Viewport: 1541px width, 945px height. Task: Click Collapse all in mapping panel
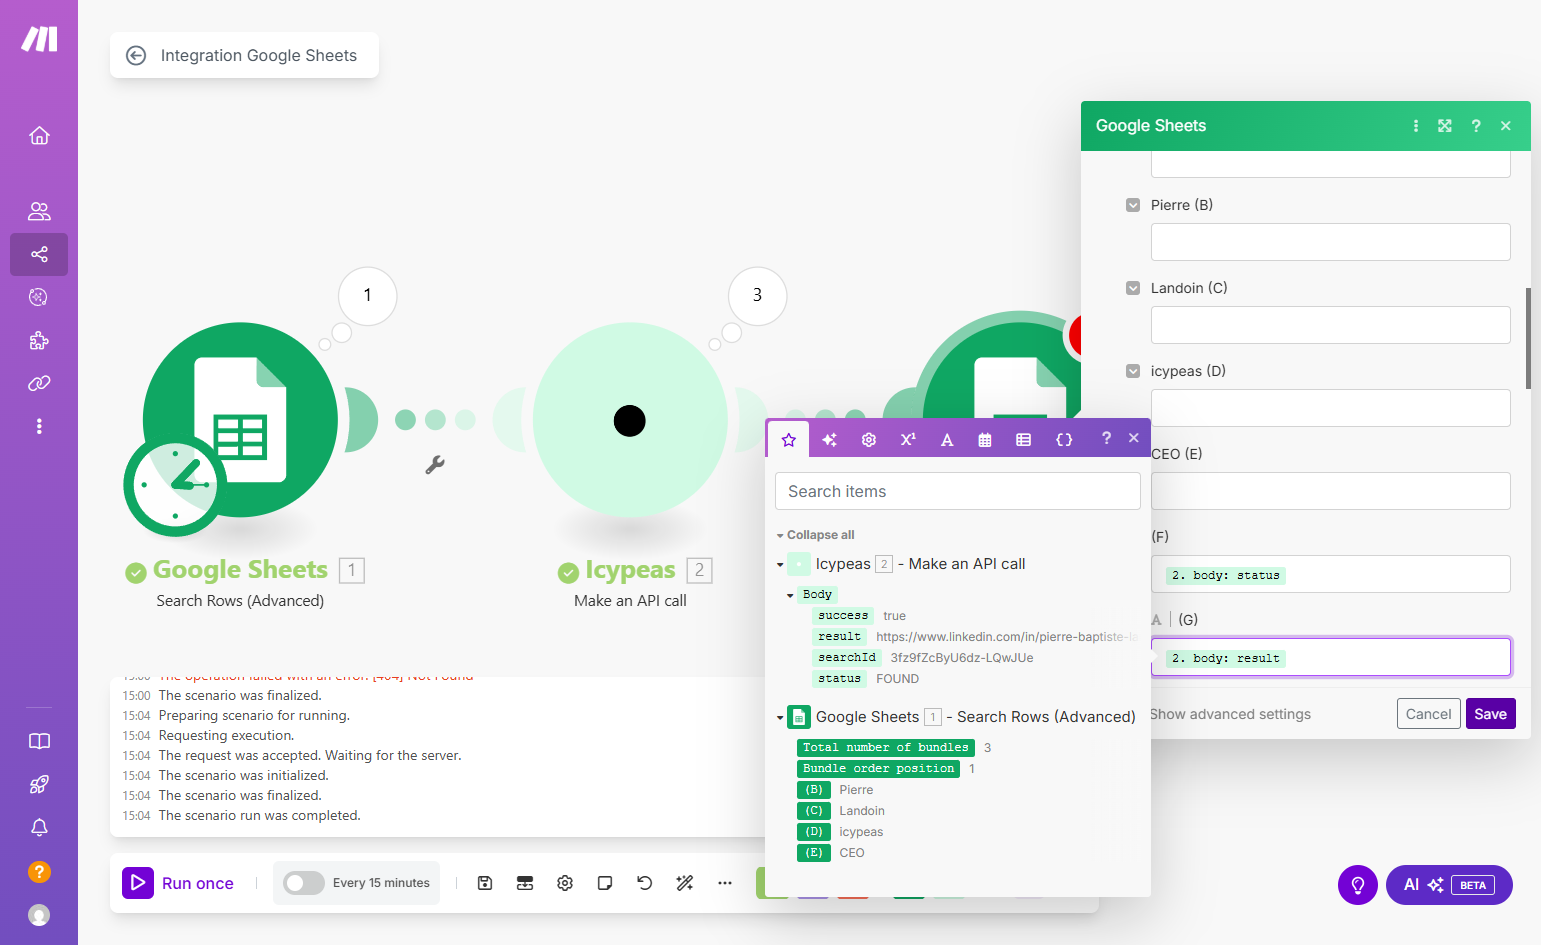(x=820, y=535)
